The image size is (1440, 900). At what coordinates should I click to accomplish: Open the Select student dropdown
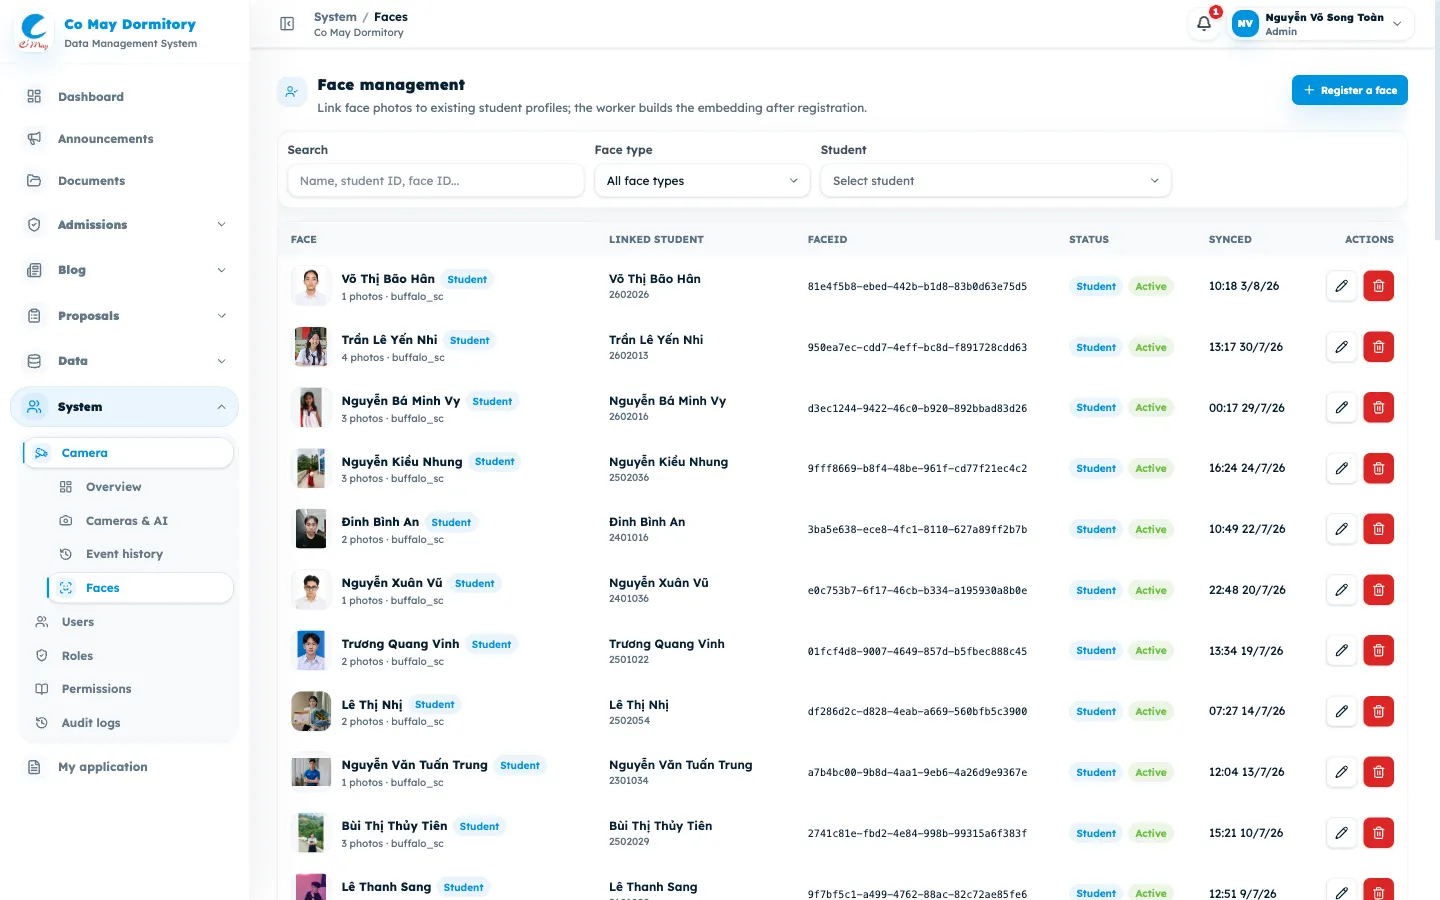click(x=995, y=181)
